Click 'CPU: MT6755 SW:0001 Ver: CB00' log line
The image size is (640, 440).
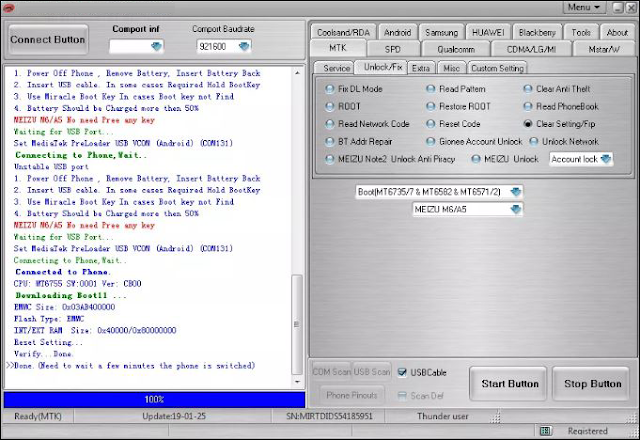78,284
